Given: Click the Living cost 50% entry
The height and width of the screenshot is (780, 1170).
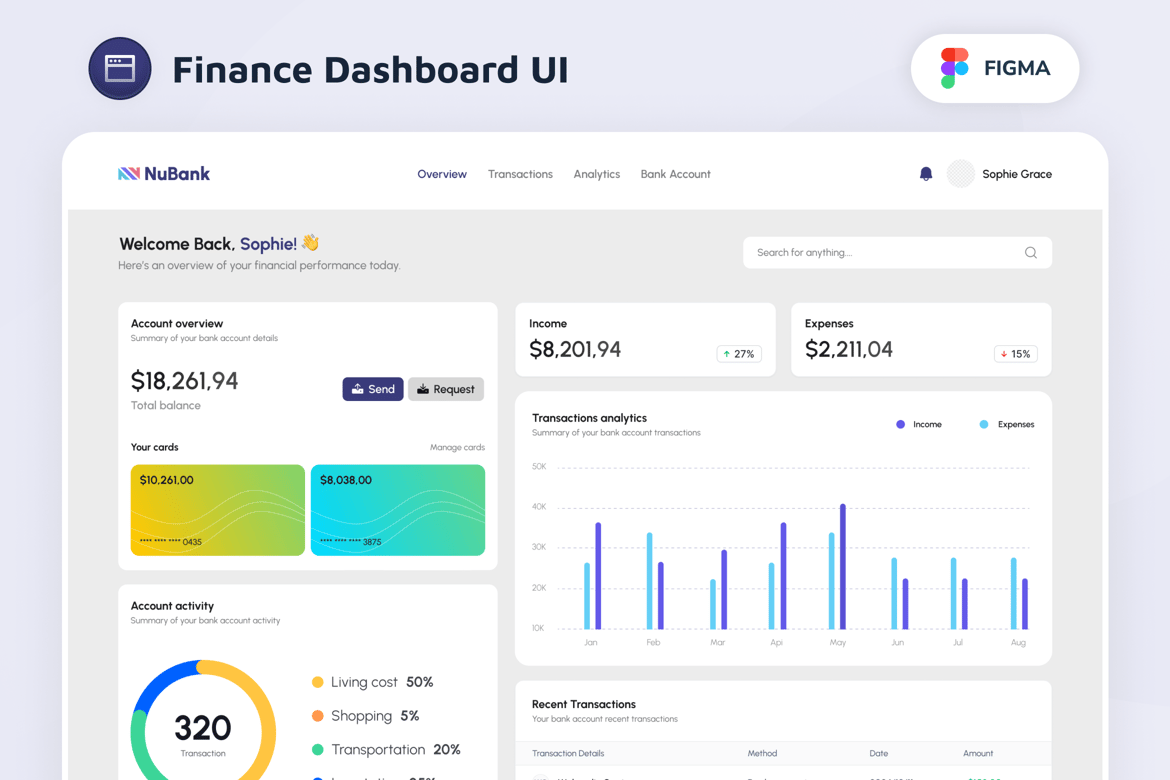Looking at the screenshot, I should pyautogui.click(x=372, y=682).
